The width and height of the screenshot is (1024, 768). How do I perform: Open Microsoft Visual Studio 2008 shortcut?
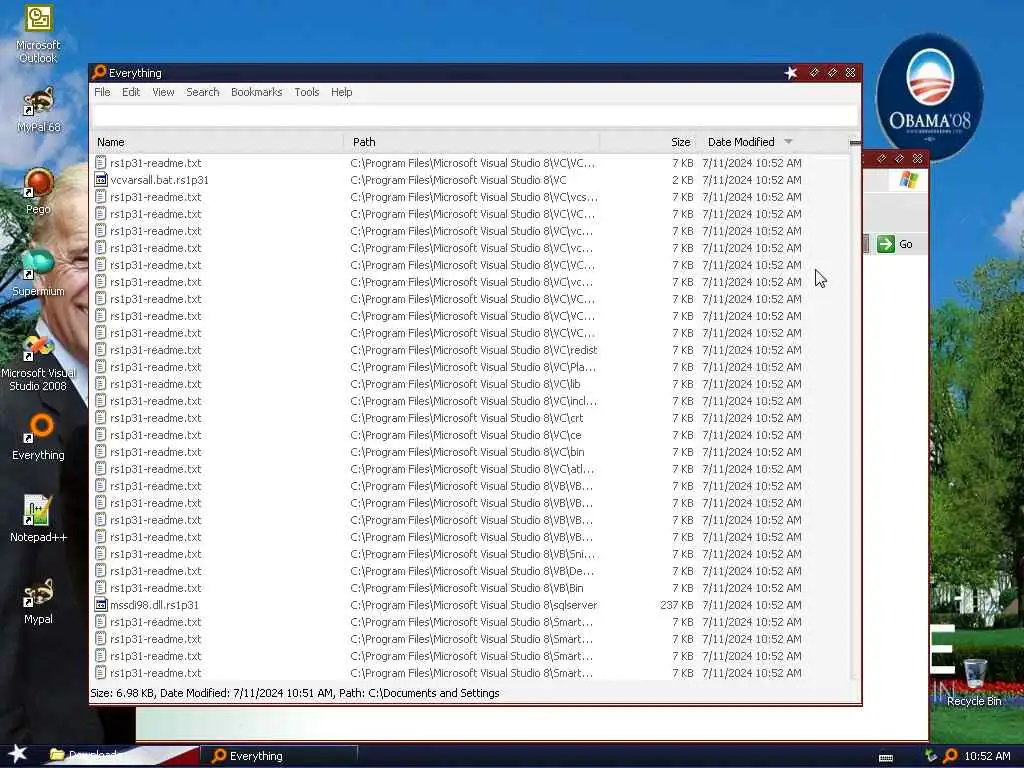point(38,362)
